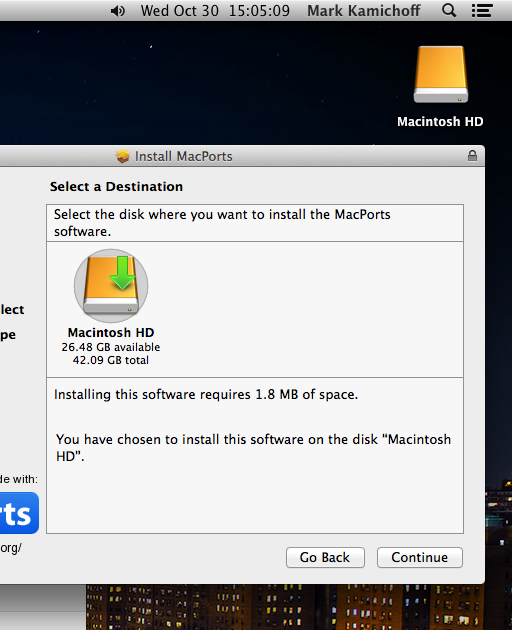This screenshot has height=630, width=512.
Task: Click the Go Back button
Action: tap(325, 557)
